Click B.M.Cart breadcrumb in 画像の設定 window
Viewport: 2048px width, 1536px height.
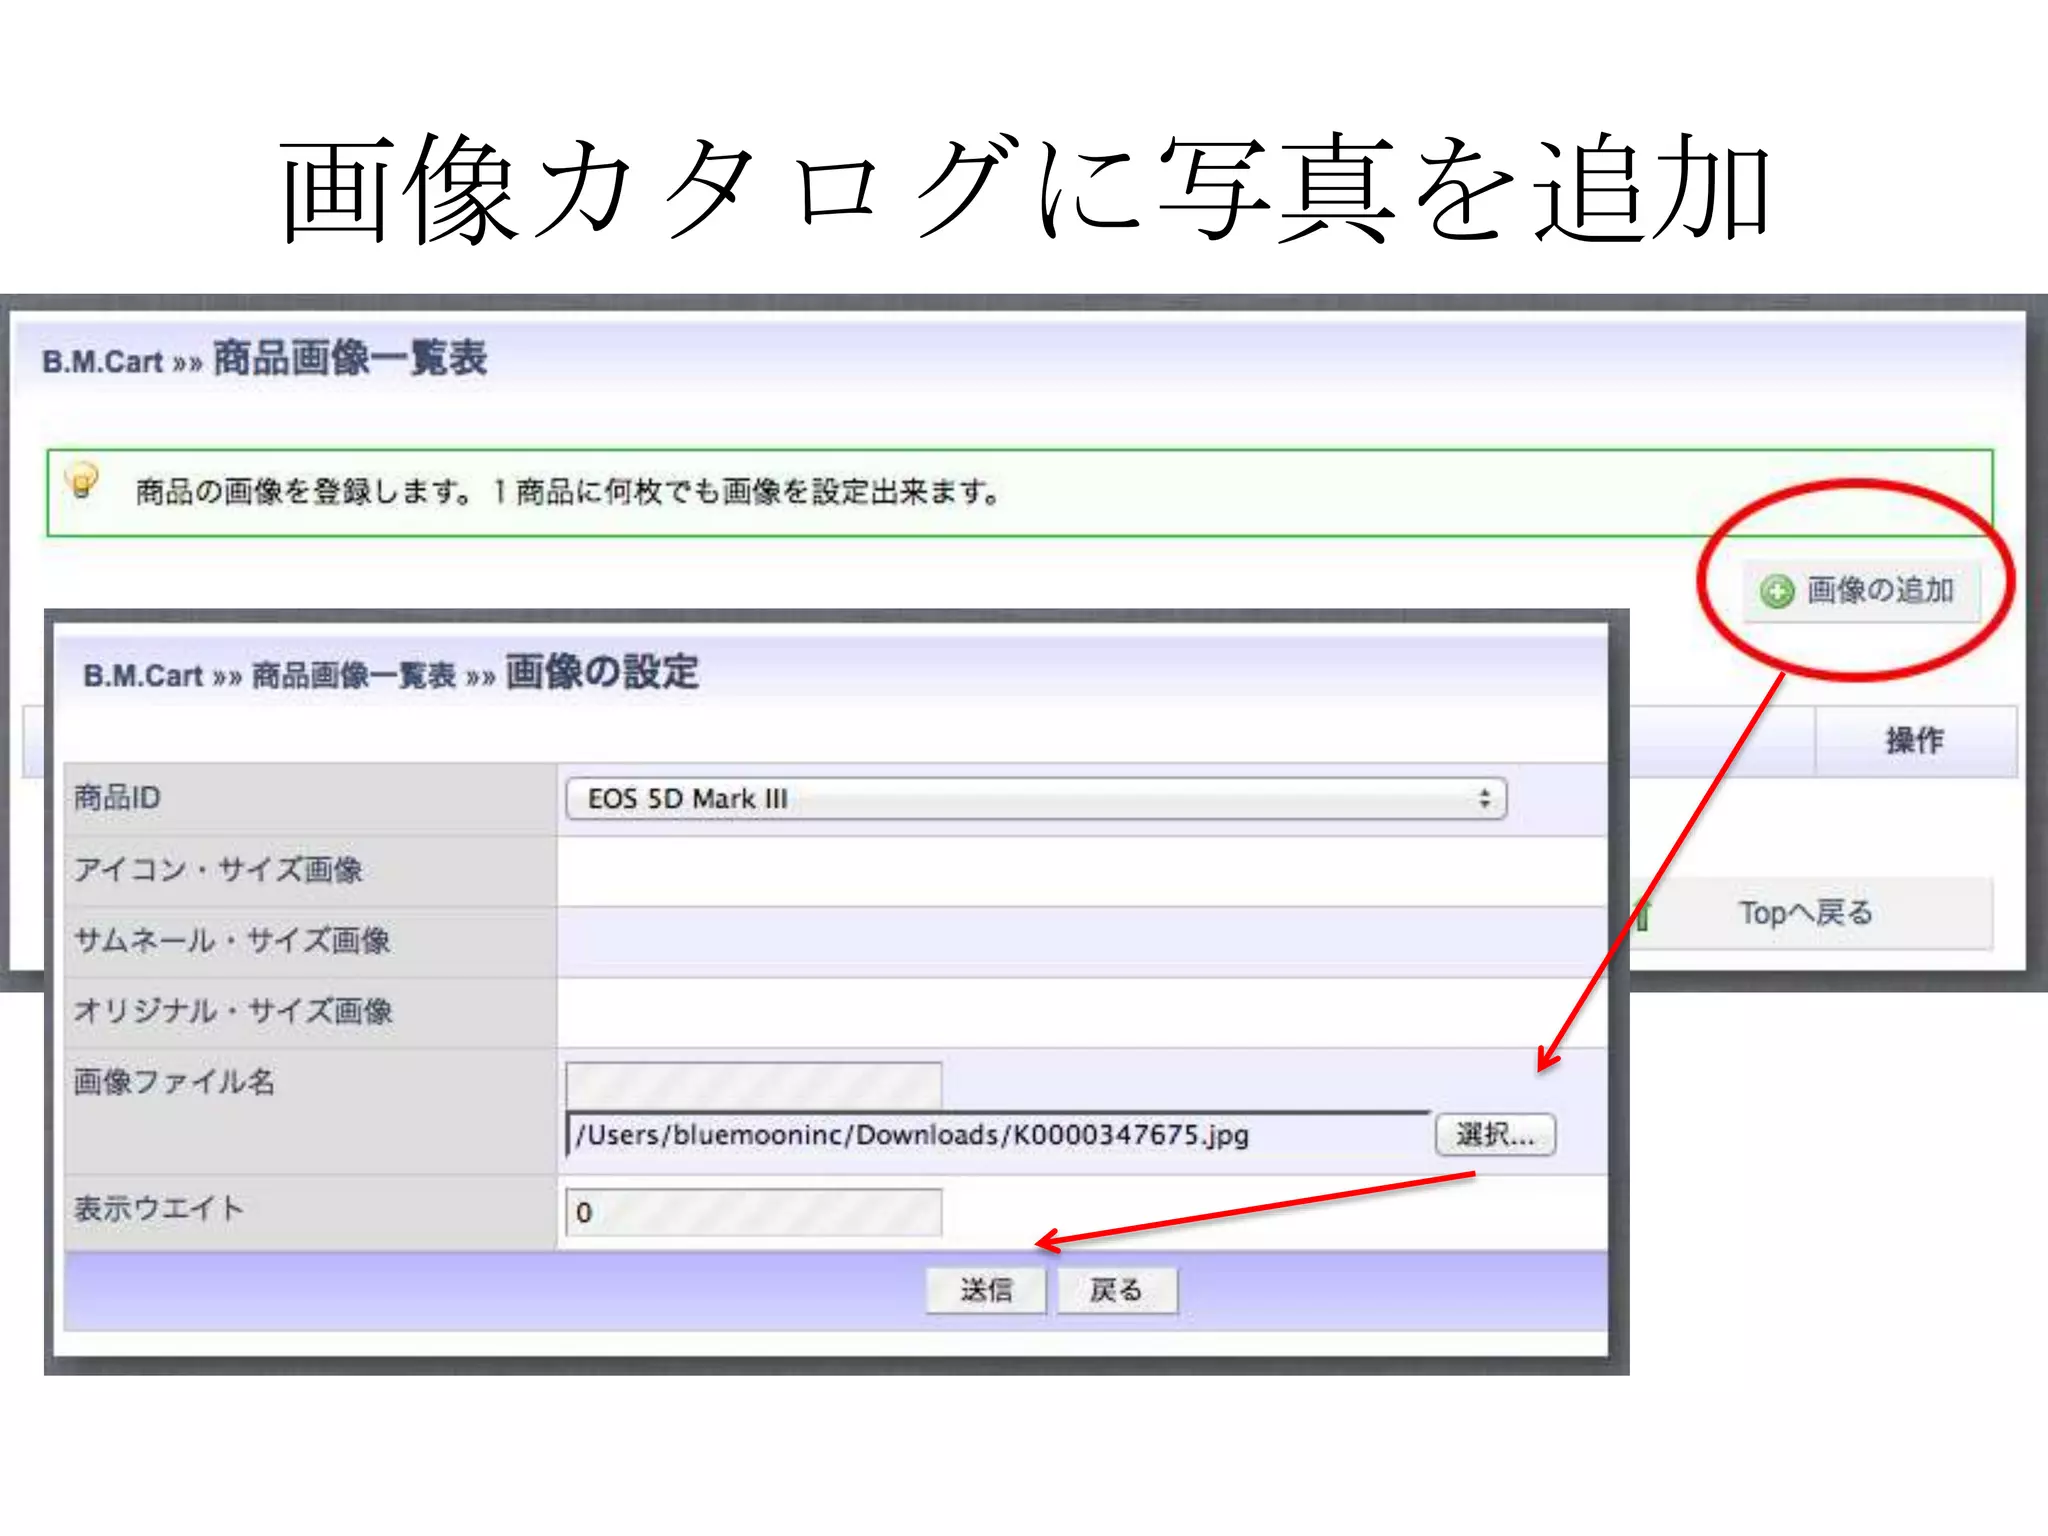143,676
